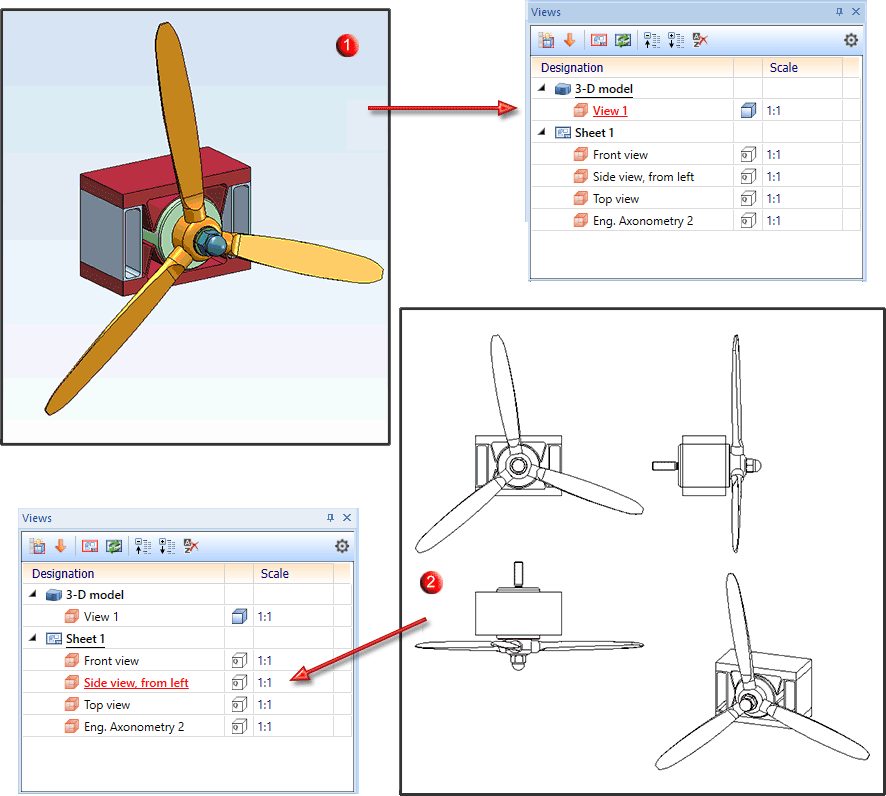Click Scale column header in lower Views panel
The width and height of the screenshot is (886, 796).
275,574
